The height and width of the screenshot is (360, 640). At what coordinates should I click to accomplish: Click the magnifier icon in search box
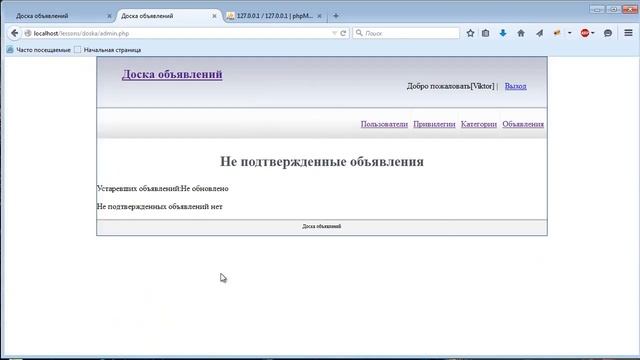(x=359, y=33)
